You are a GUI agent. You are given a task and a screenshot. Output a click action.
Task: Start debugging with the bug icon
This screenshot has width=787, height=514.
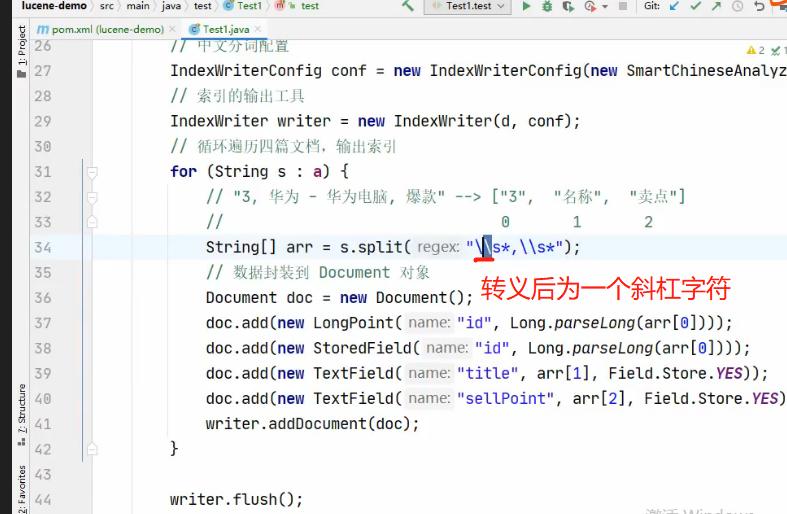(x=547, y=6)
